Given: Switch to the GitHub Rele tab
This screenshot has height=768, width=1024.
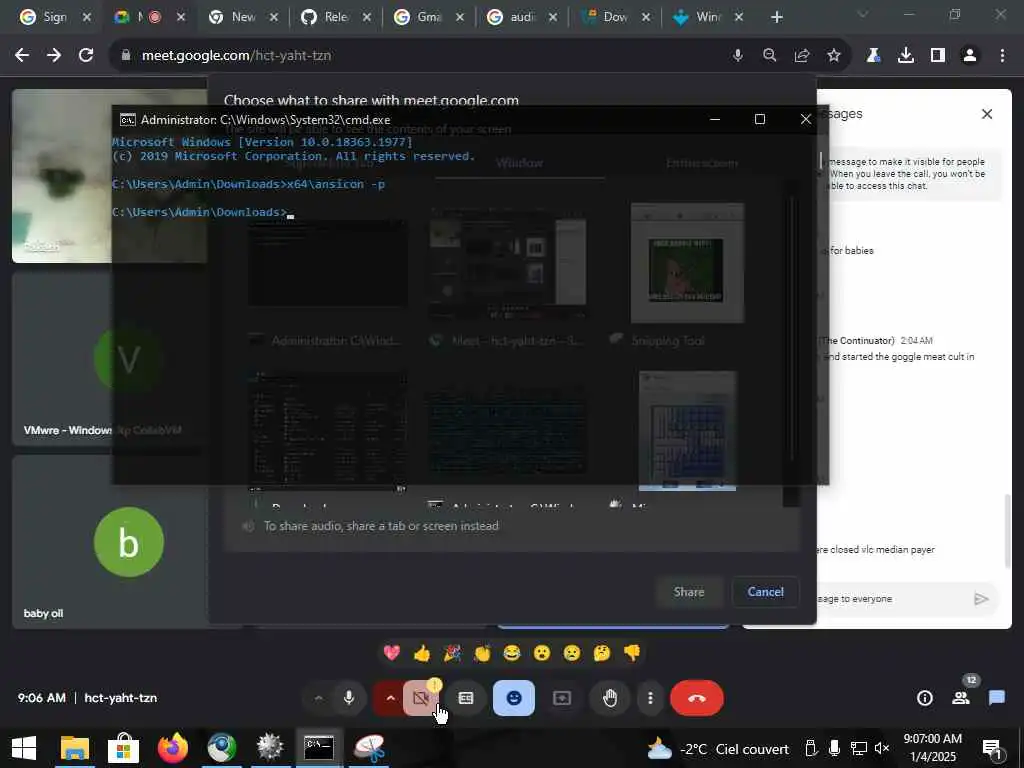Looking at the screenshot, I should click(336, 17).
